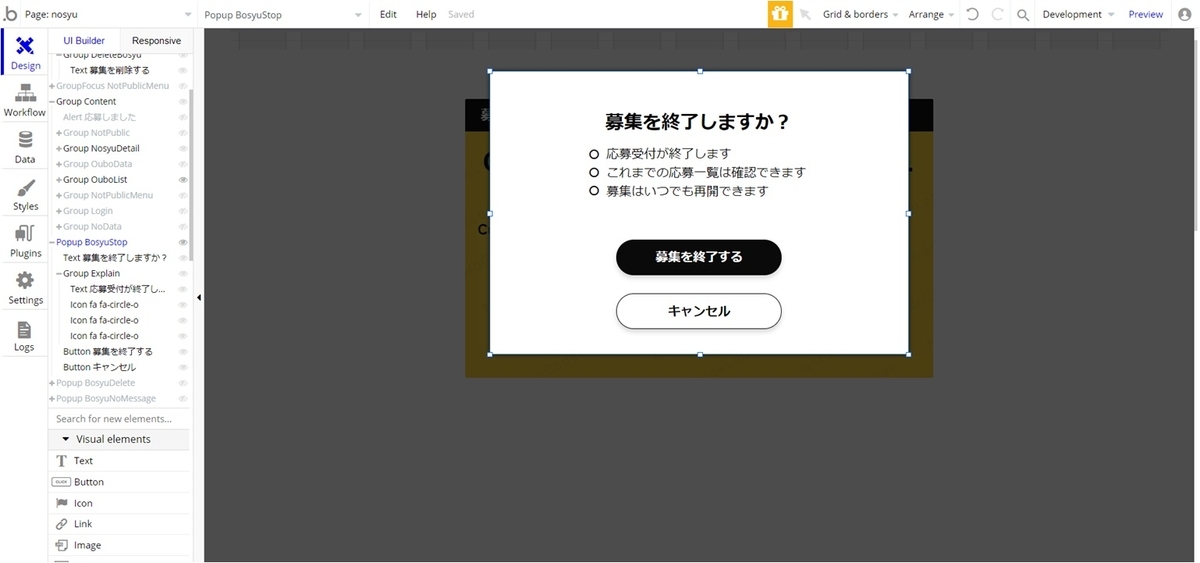
Task: Select GroupFocus NotPublicMenu tree row
Action: [x=112, y=86]
